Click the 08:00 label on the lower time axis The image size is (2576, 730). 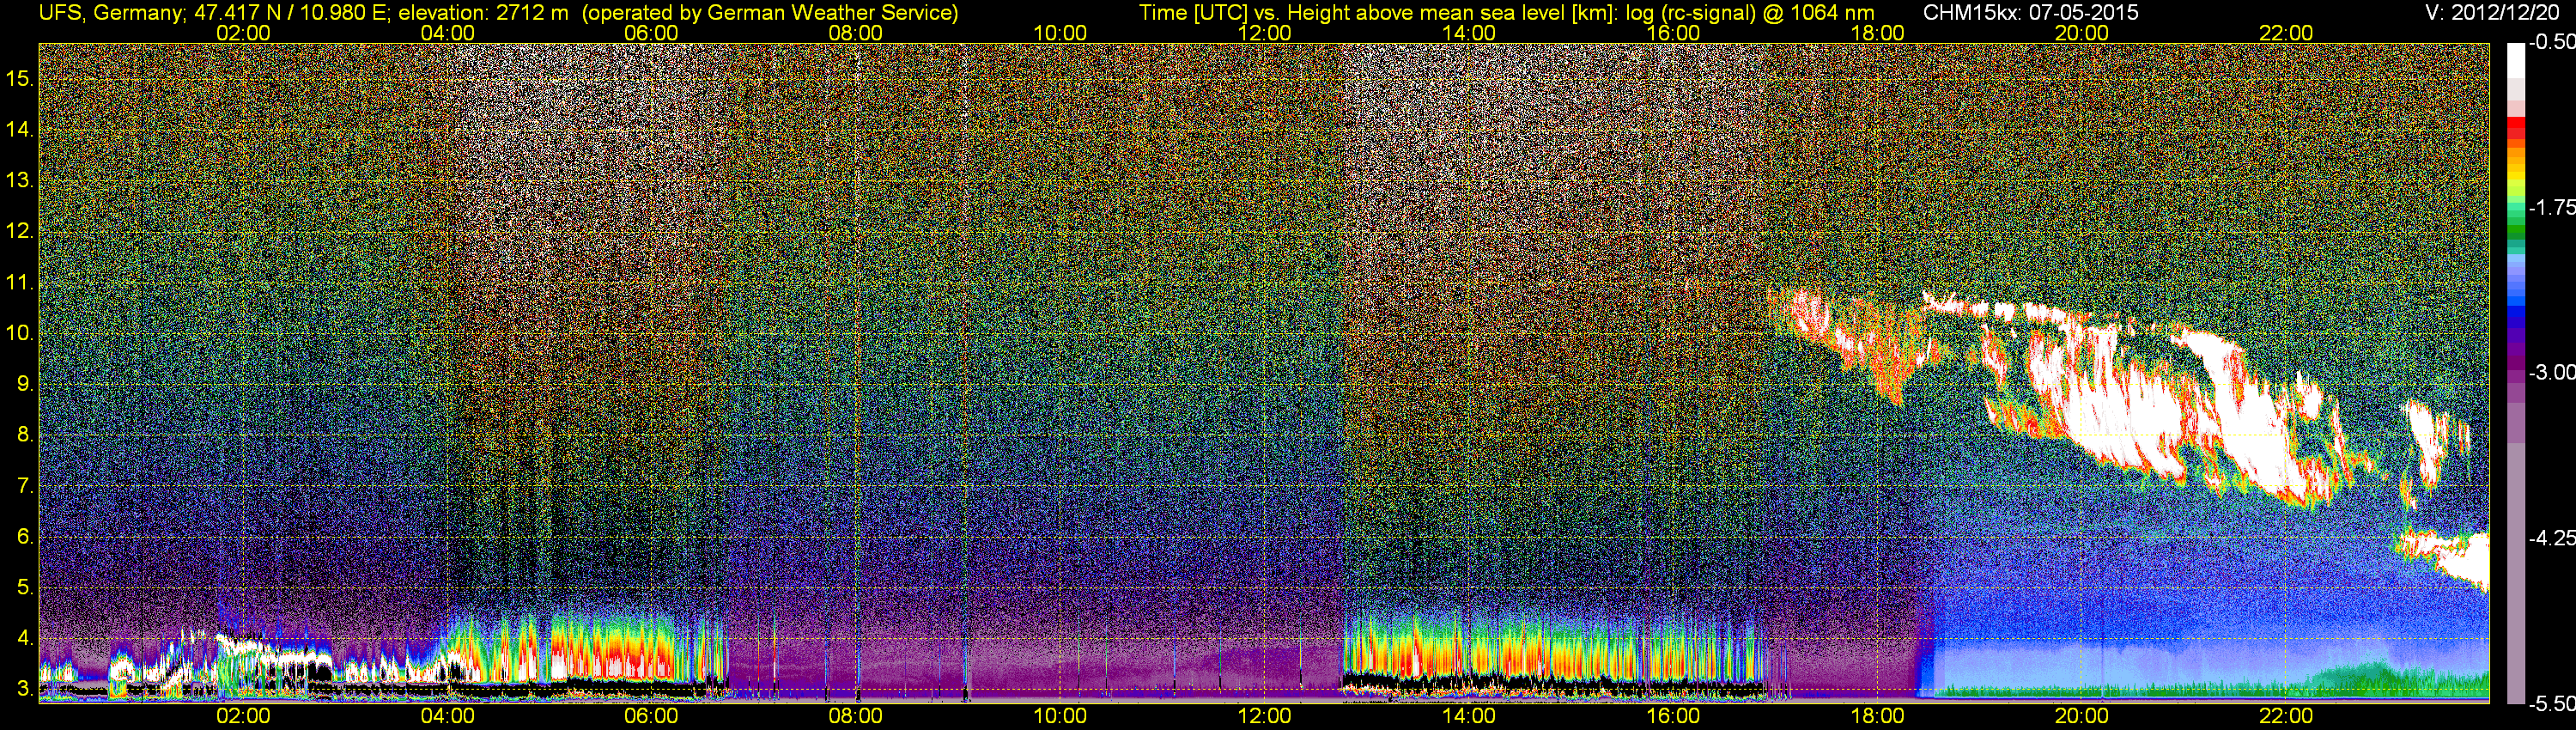pyautogui.click(x=856, y=716)
